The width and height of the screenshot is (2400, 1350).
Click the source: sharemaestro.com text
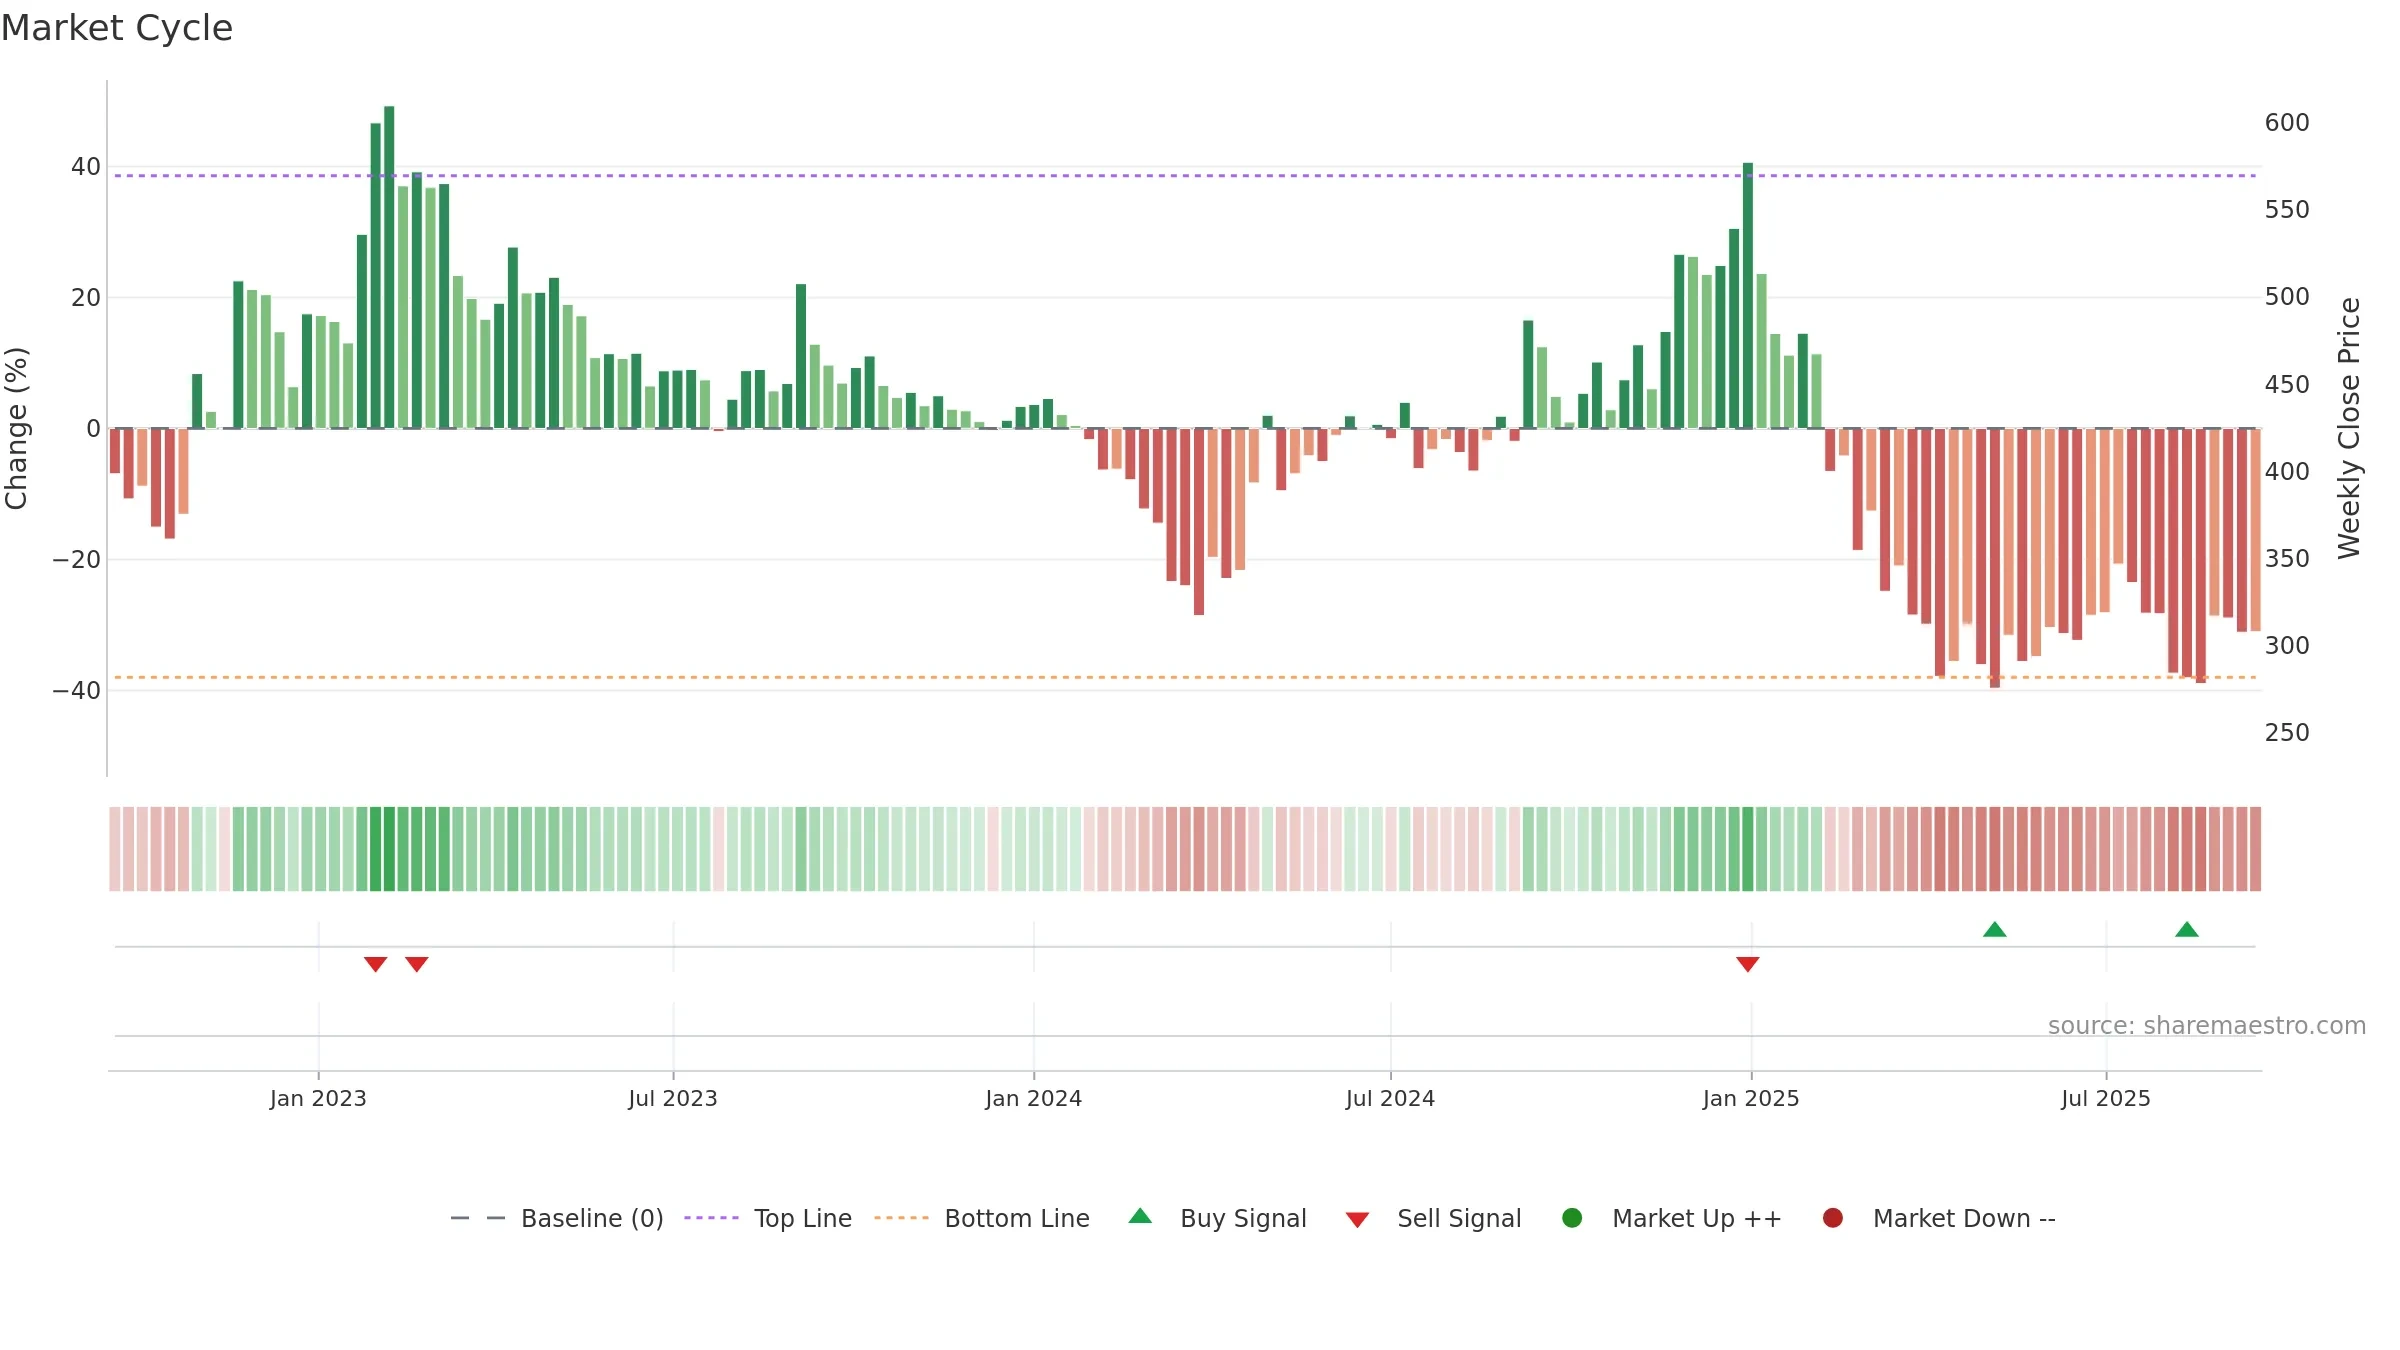[2207, 1025]
